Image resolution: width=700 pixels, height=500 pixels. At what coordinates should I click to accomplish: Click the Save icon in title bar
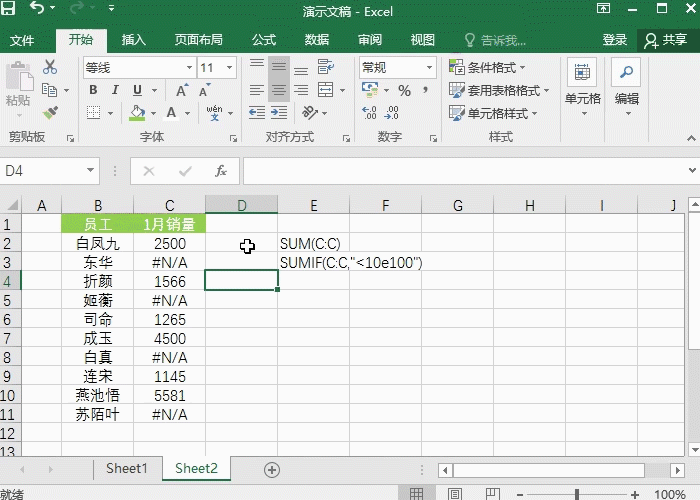[12, 12]
